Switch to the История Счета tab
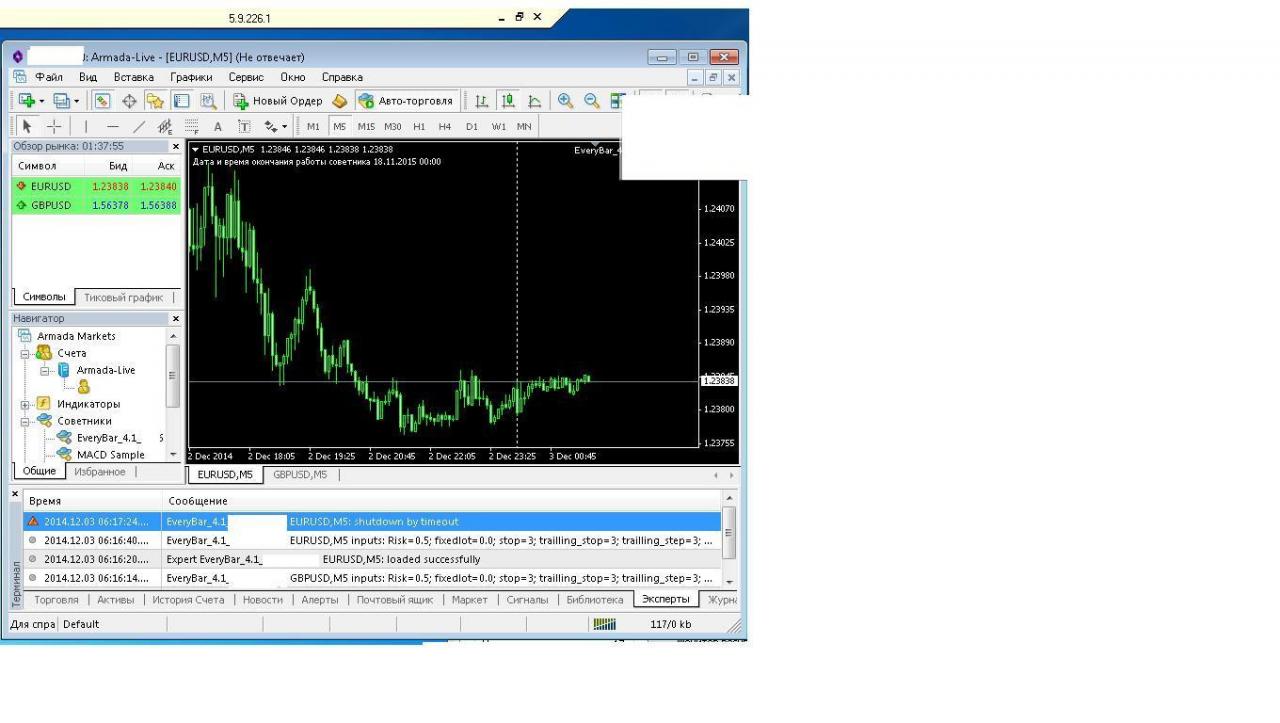Image resolution: width=1280 pixels, height=723 pixels. coord(188,599)
